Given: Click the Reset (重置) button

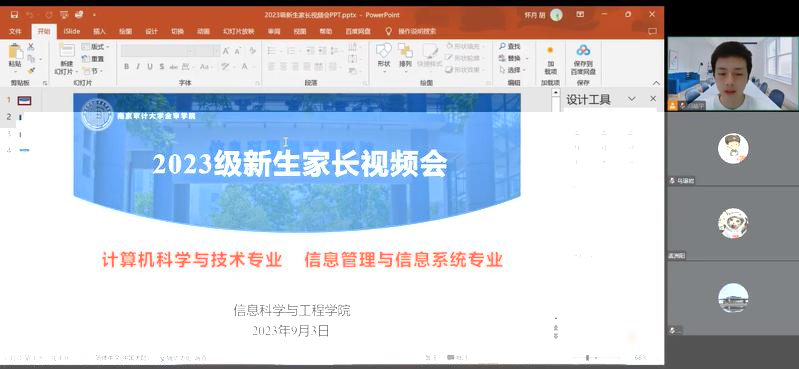Looking at the screenshot, I should [x=94, y=59].
